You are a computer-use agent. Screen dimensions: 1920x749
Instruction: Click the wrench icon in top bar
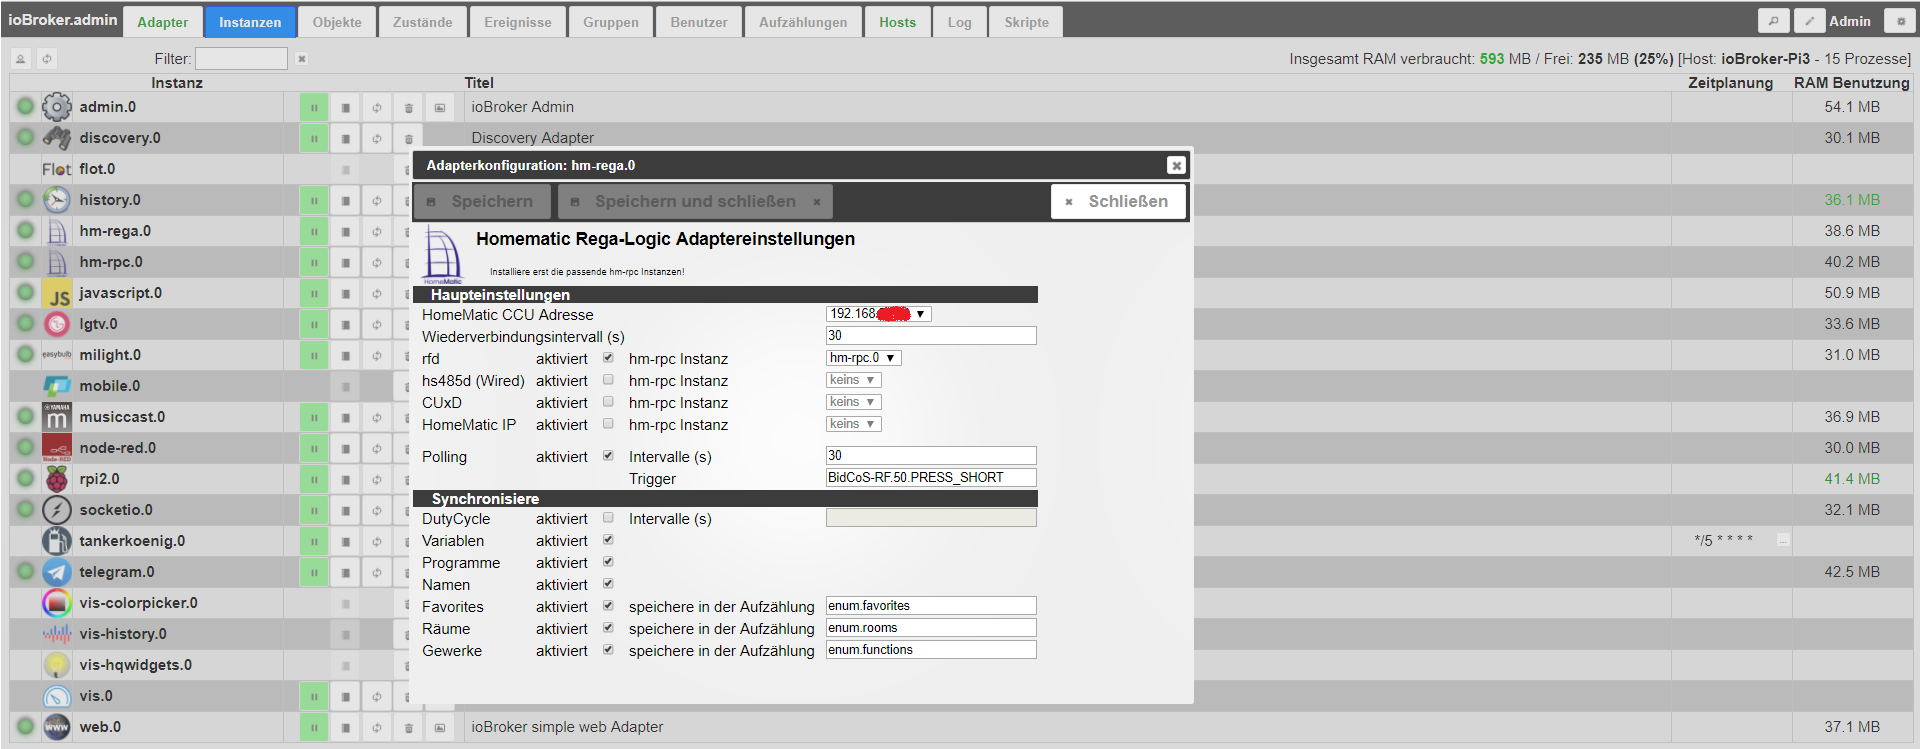1773,21
